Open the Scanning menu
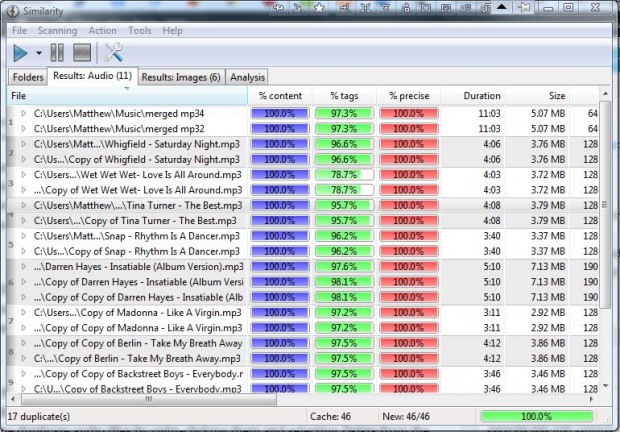The height and width of the screenshot is (432, 620). (57, 30)
